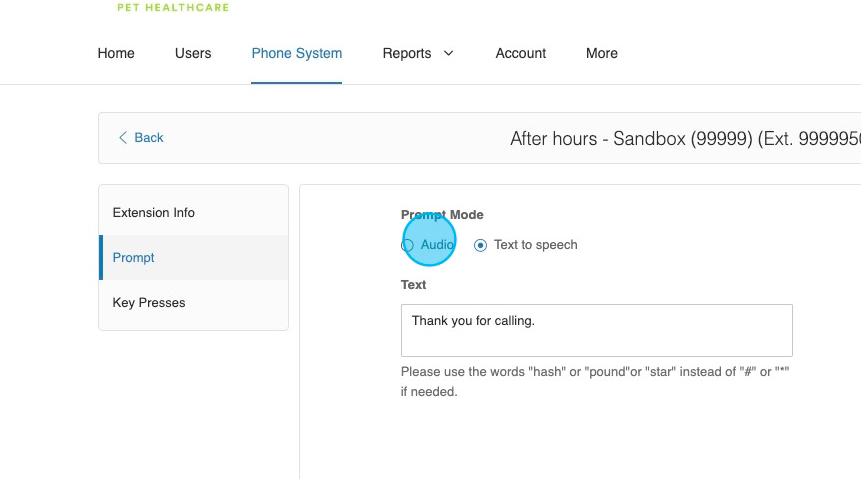The height and width of the screenshot is (479, 861).
Task: Select the Prompt sidebar tab
Action: (x=134, y=257)
